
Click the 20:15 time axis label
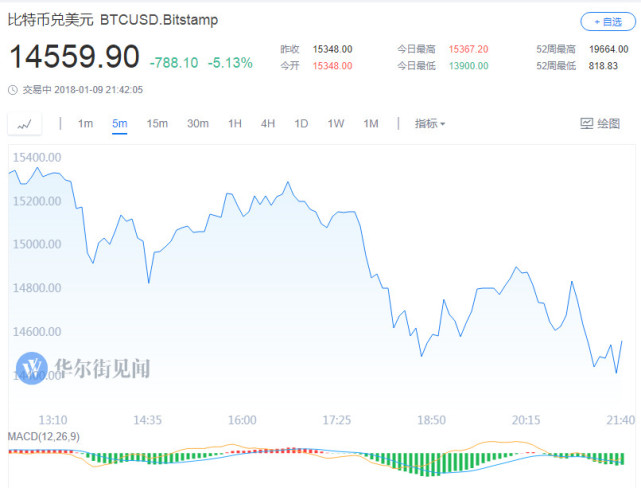tap(526, 420)
